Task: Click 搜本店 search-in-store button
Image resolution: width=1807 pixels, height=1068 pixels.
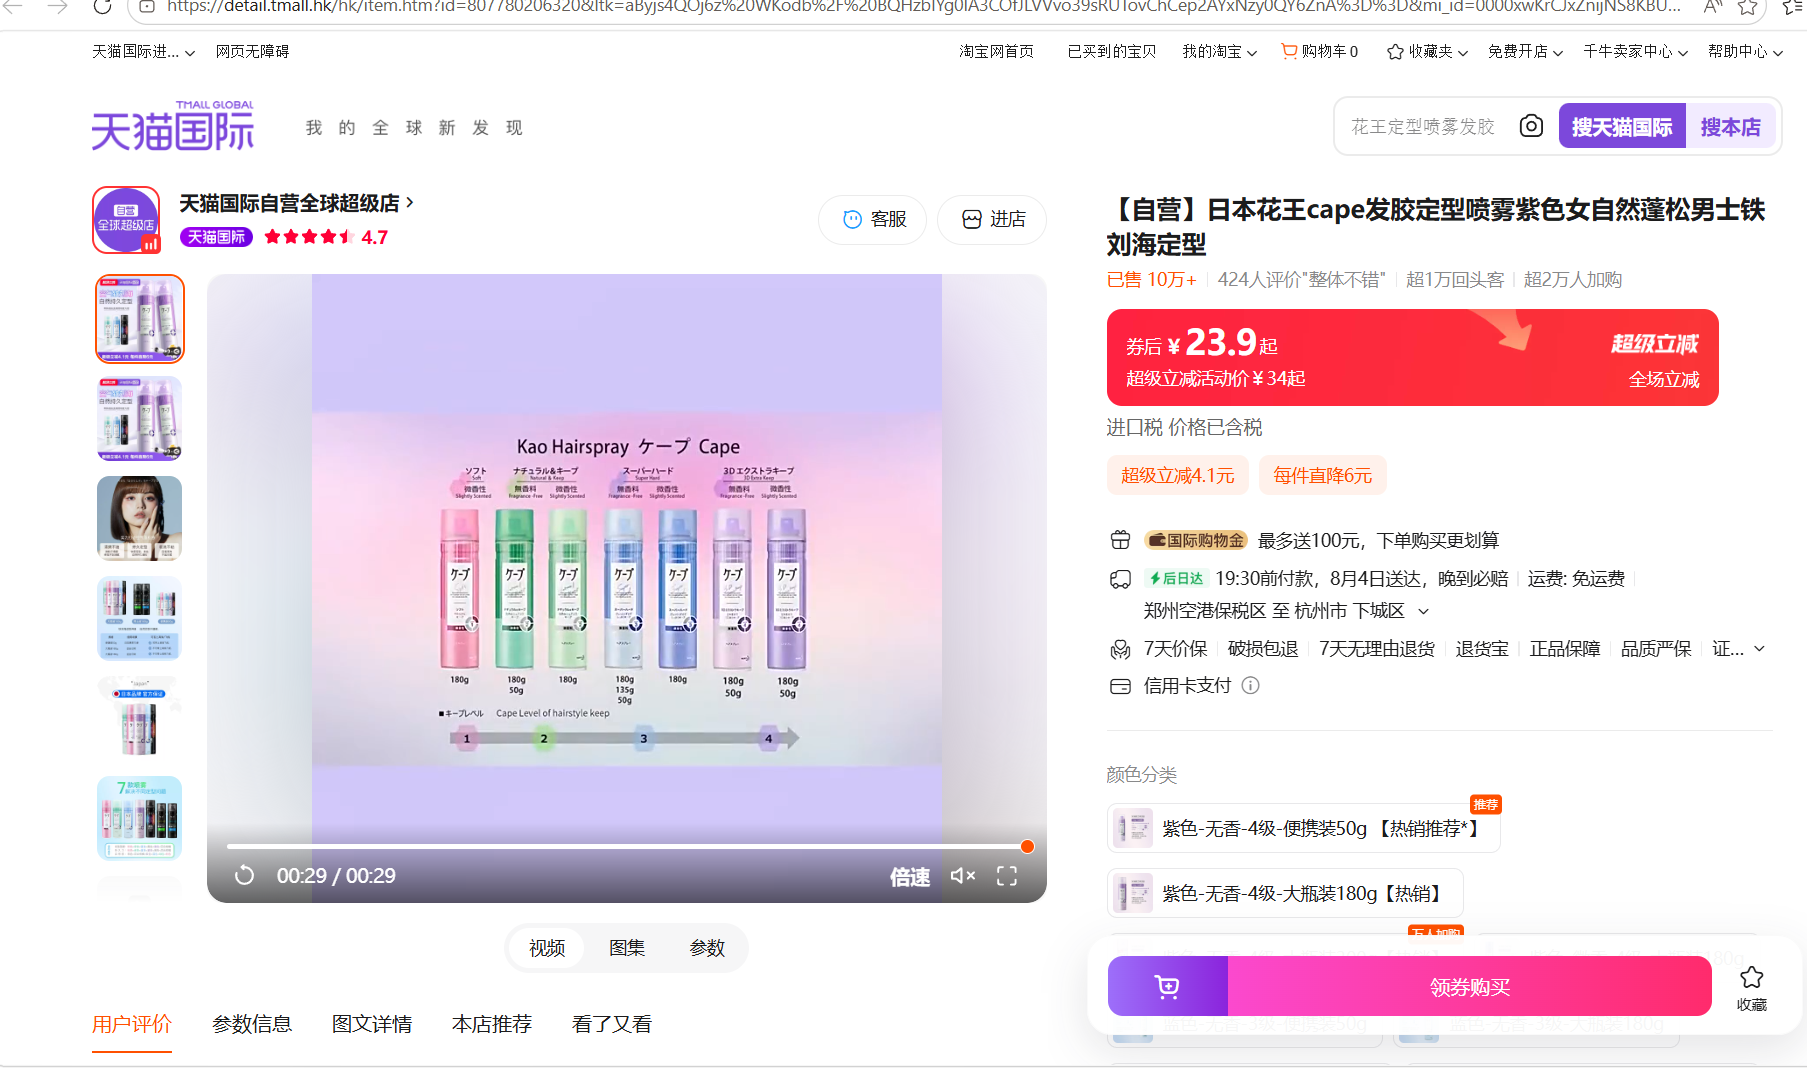Action: point(1731,126)
